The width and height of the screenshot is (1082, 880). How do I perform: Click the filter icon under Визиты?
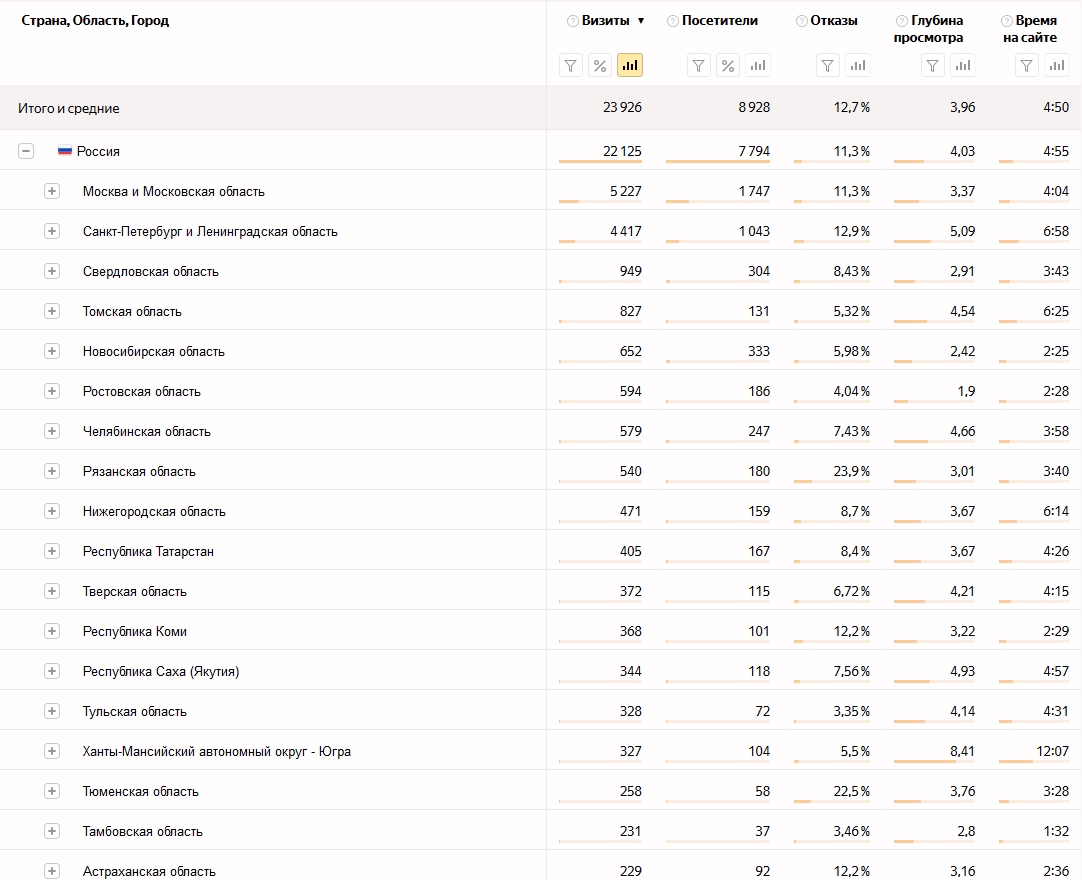pos(571,66)
